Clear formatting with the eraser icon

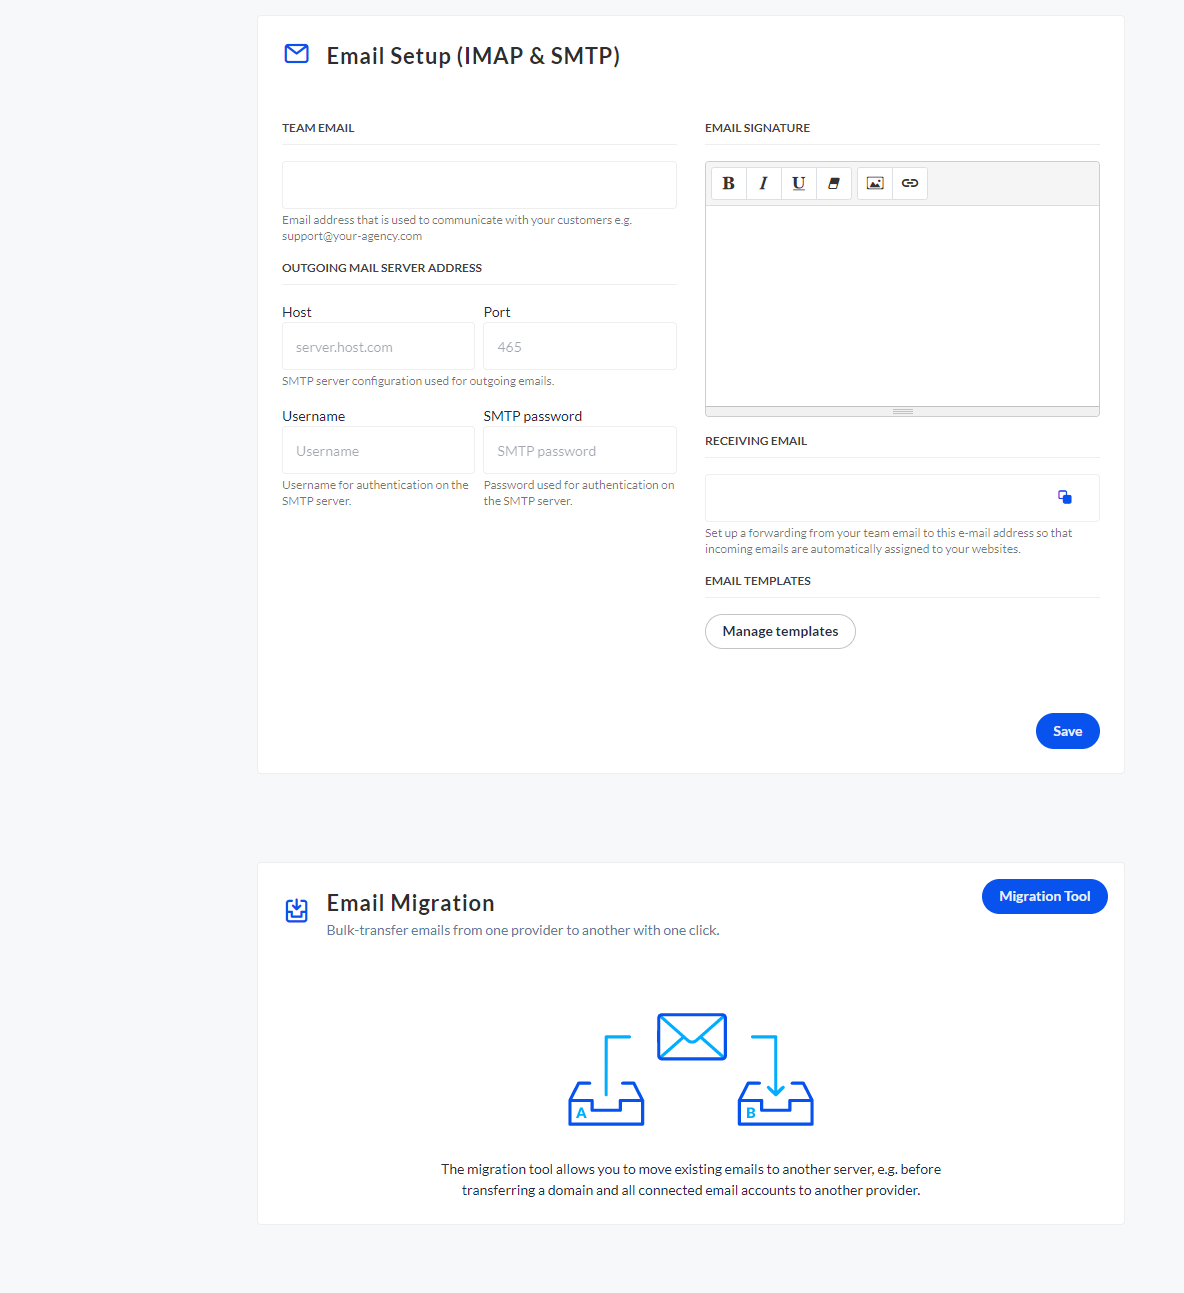pyautogui.click(x=833, y=184)
